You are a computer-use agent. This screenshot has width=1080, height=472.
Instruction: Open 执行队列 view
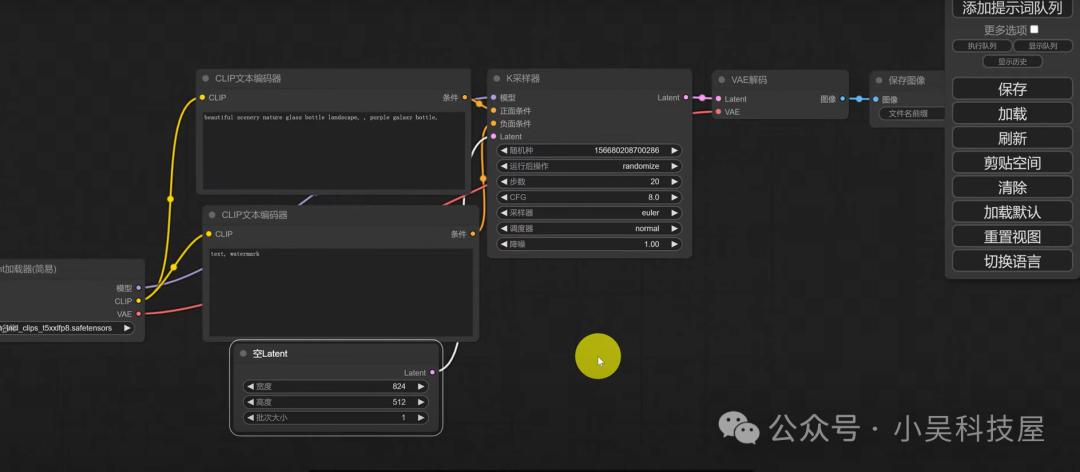coord(982,45)
